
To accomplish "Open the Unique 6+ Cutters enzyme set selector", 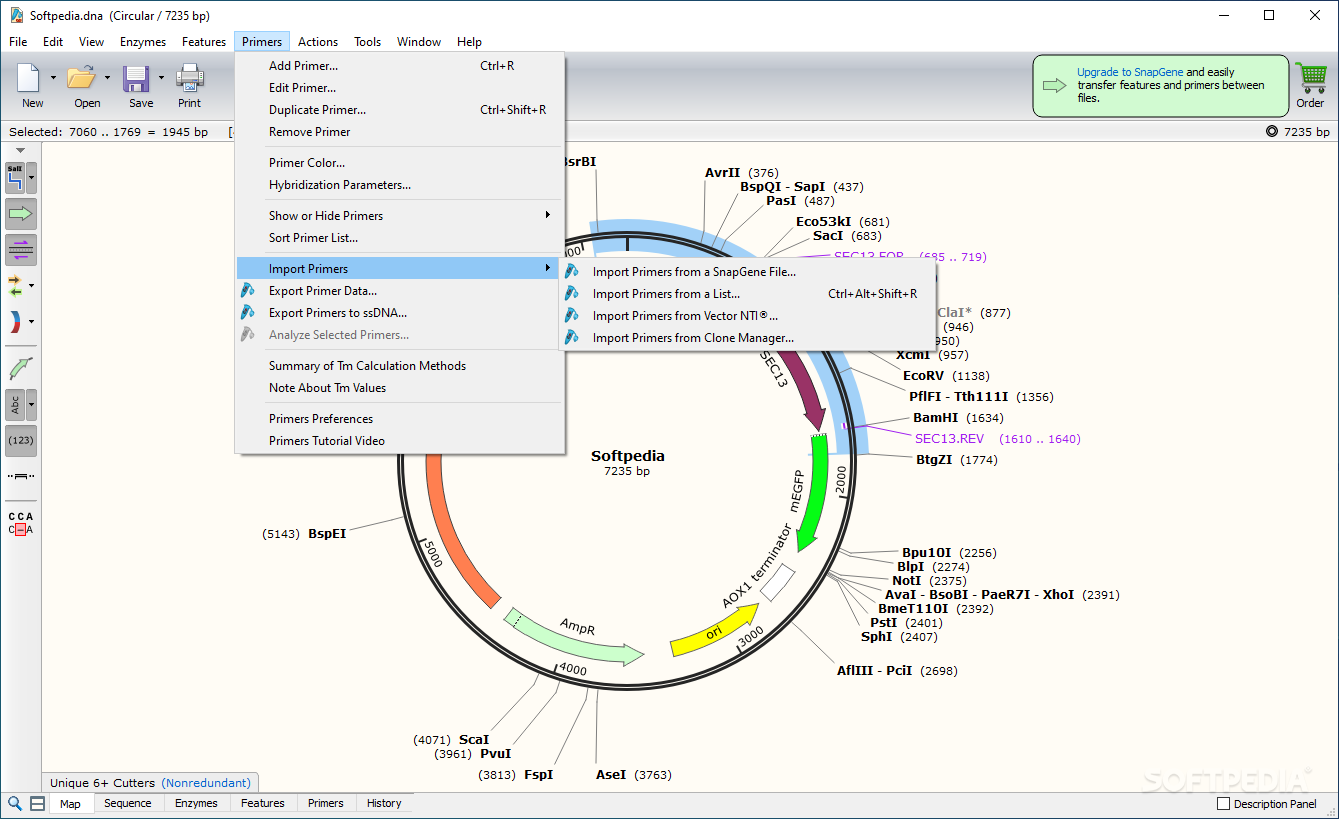I will [151, 783].
